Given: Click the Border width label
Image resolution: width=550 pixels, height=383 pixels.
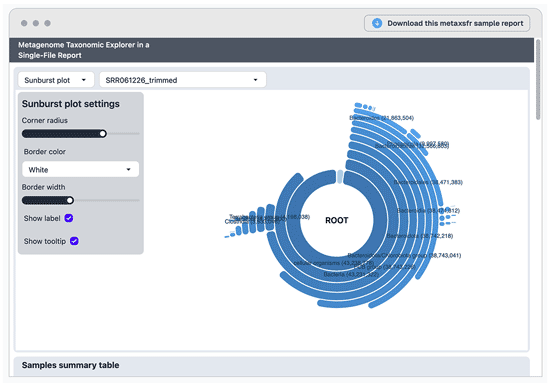Looking at the screenshot, I should (43, 187).
